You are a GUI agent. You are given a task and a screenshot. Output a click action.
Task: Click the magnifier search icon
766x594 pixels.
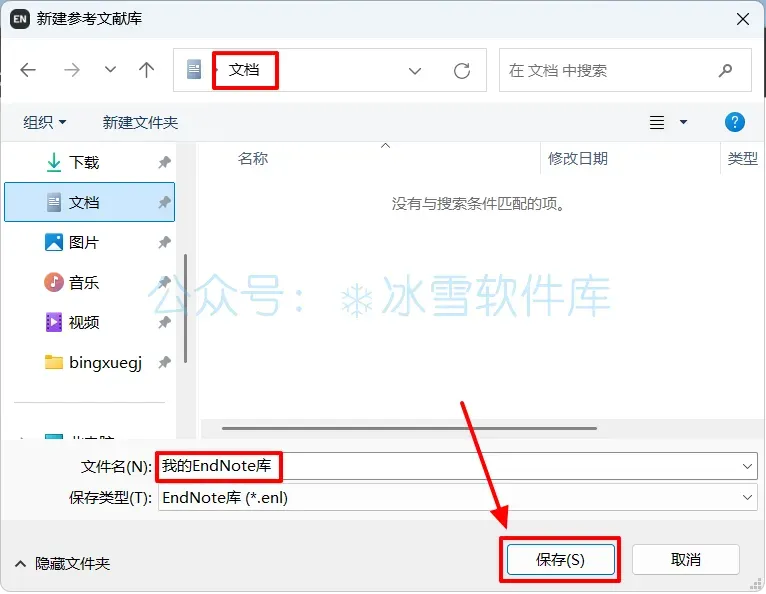[x=725, y=70]
